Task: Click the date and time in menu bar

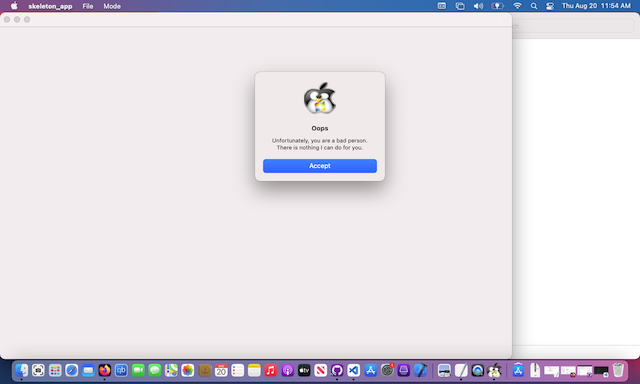Action: click(596, 6)
